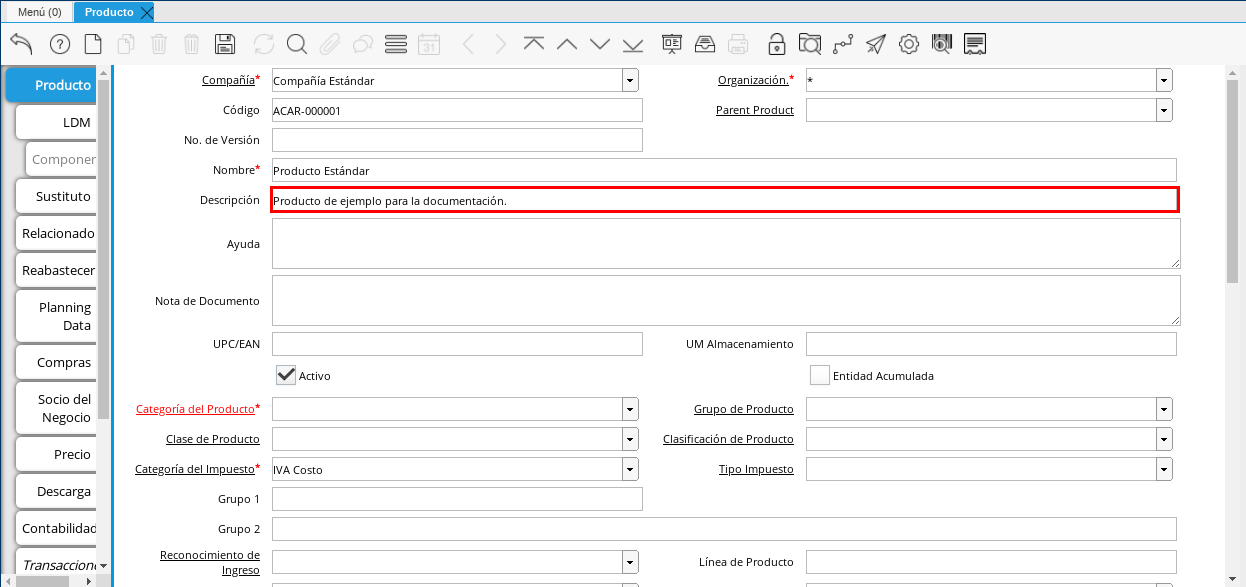Click the Tipo Impuesto label link

point(756,469)
